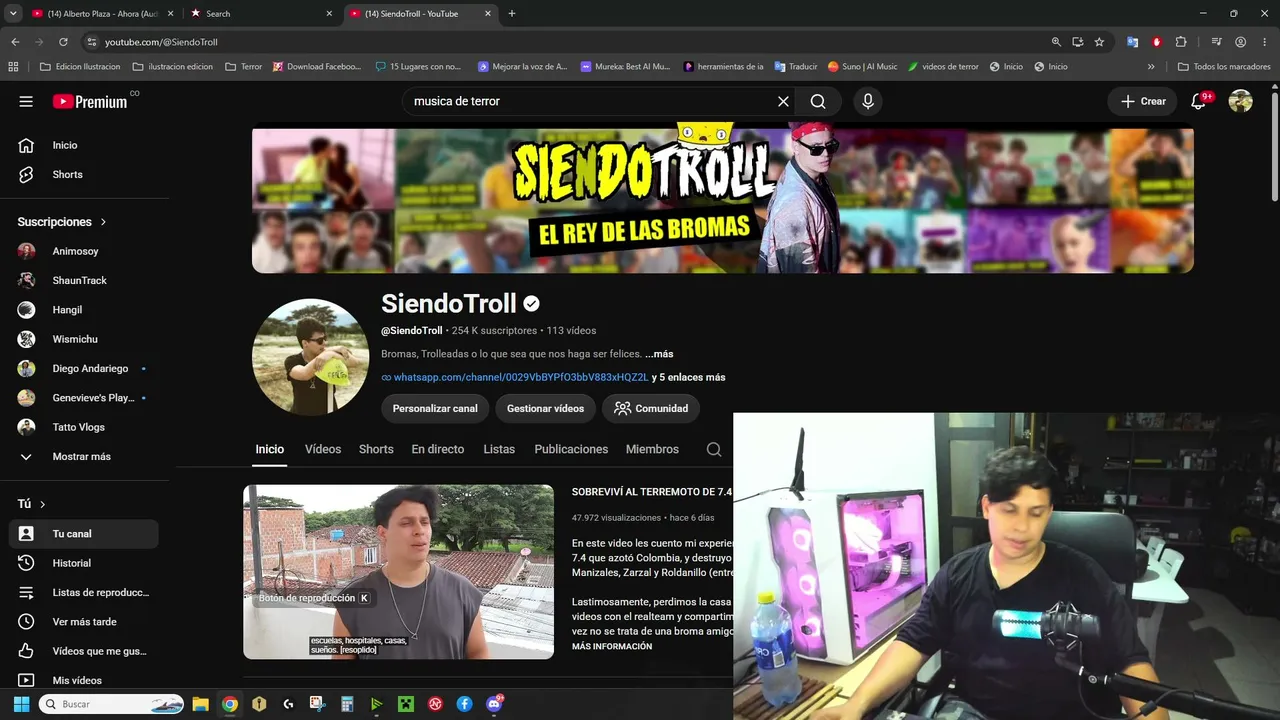Open Minecraft from the taskbar
This screenshot has width=1280, height=720.
pos(406,704)
